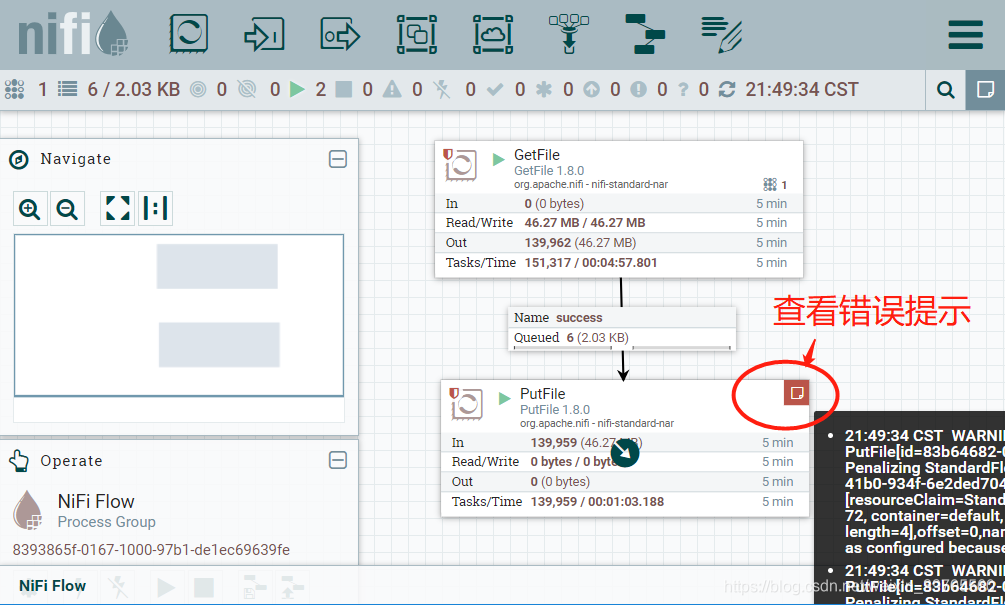The width and height of the screenshot is (1005, 605).
Task: Click the Queued 6 (2.03 KB) row
Action: tap(622, 338)
